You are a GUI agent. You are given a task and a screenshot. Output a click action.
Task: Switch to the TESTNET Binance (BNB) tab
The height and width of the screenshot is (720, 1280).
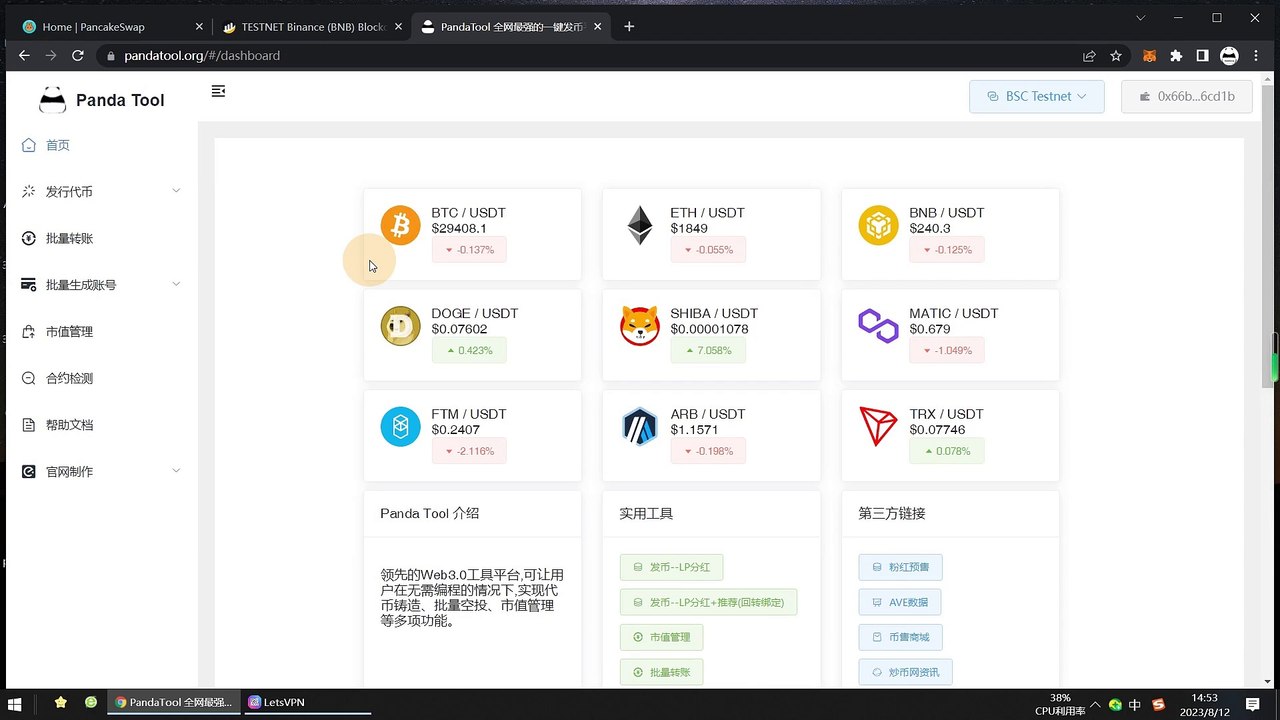[310, 27]
